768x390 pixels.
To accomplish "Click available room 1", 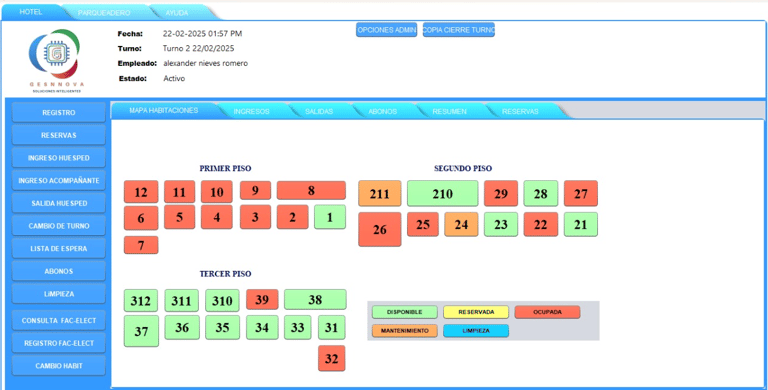I will point(330,217).
